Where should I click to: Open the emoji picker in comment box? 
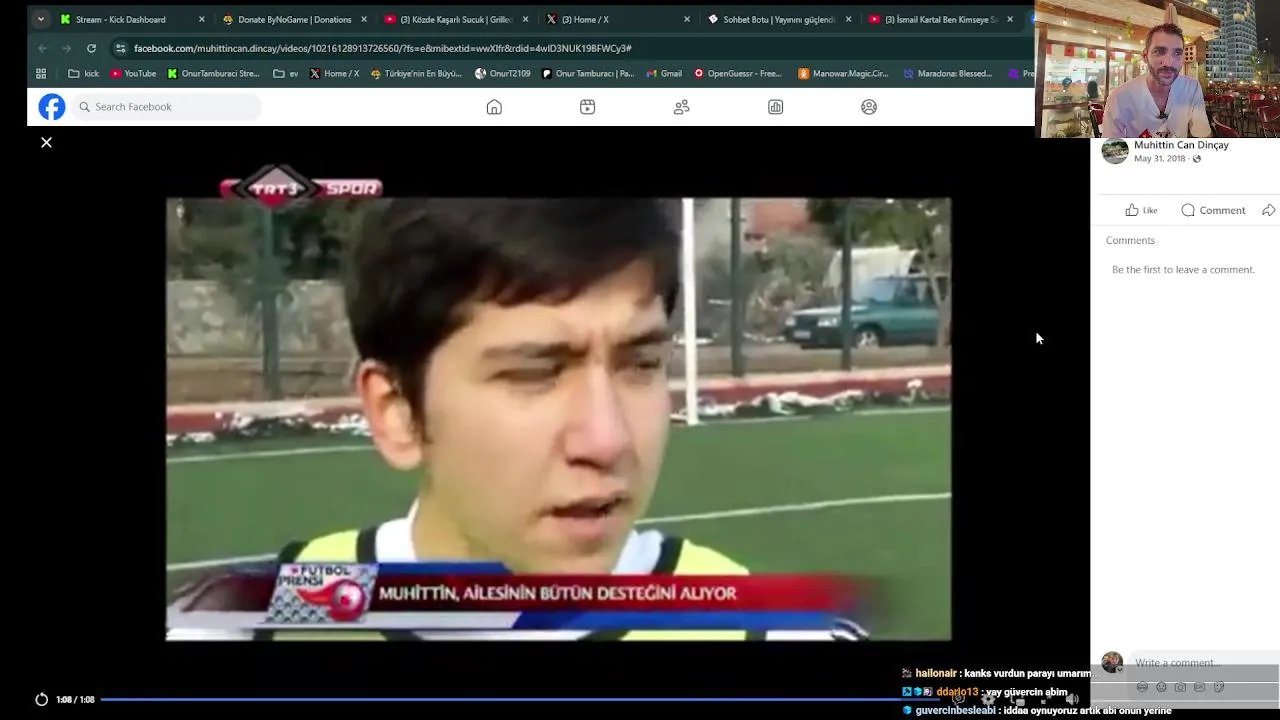coord(1161,687)
